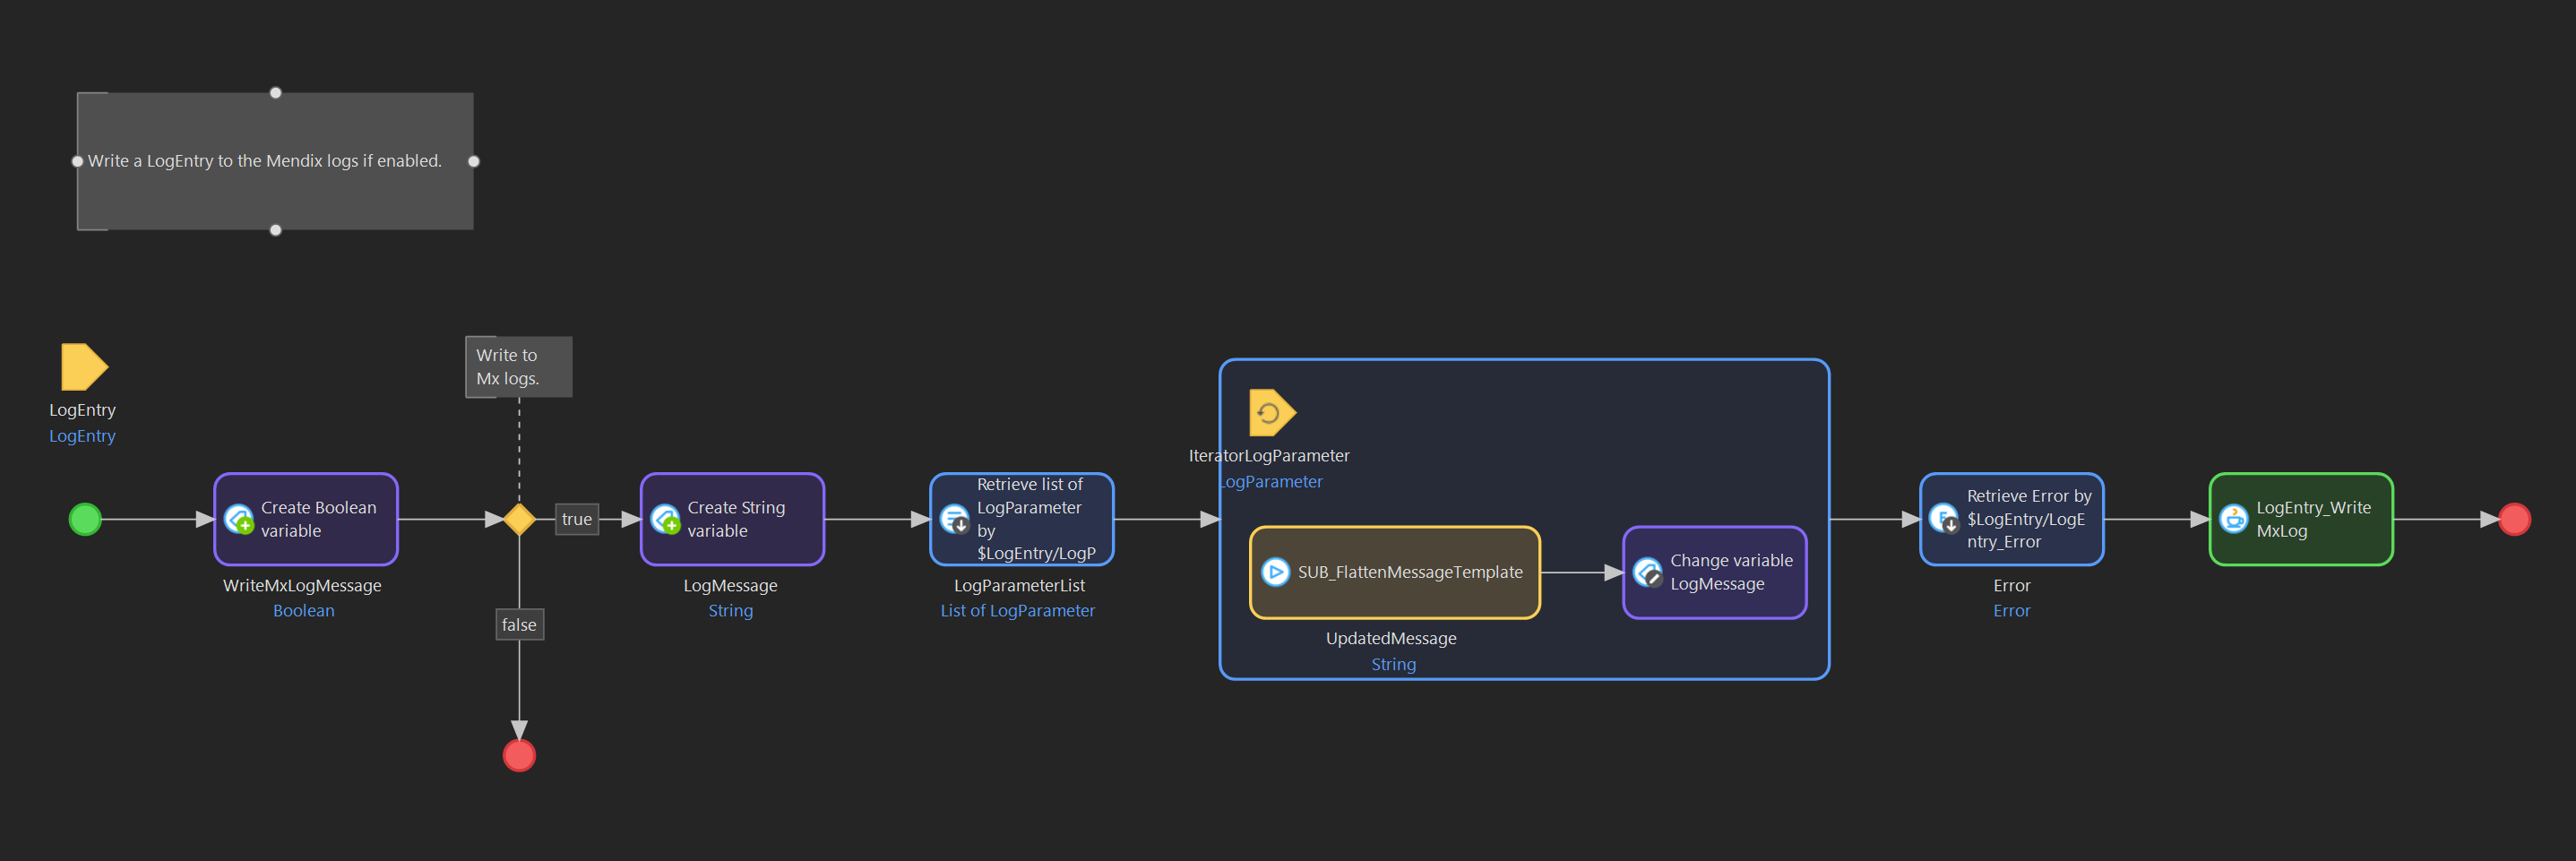The height and width of the screenshot is (861, 2576).
Task: Click the LogEntry type link under the parameter
Action: click(83, 436)
